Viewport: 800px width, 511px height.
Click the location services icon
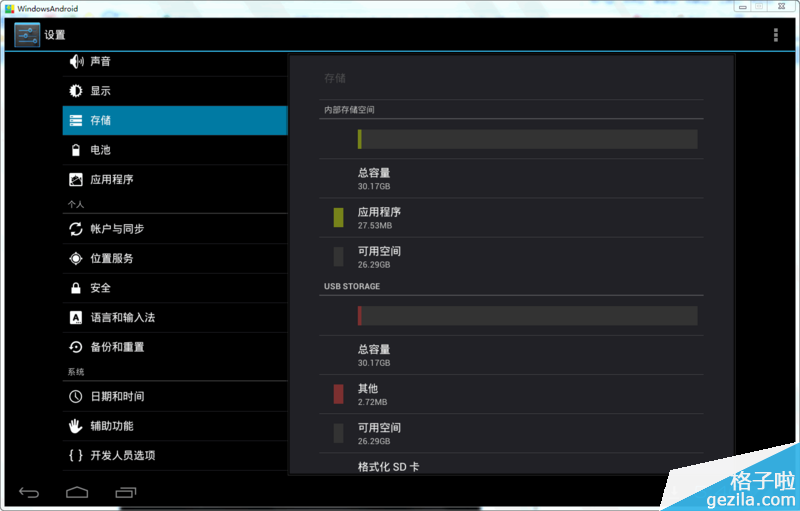(x=76, y=259)
